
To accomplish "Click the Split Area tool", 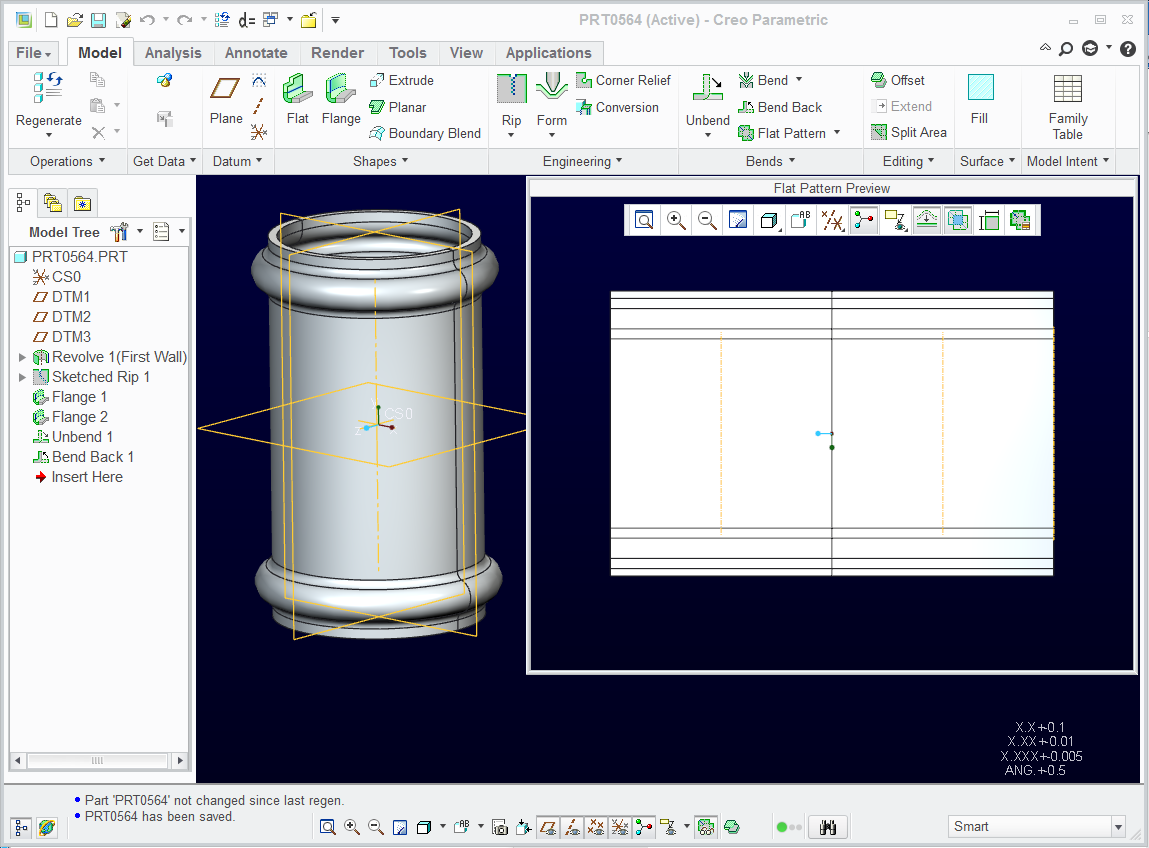I will point(909,132).
